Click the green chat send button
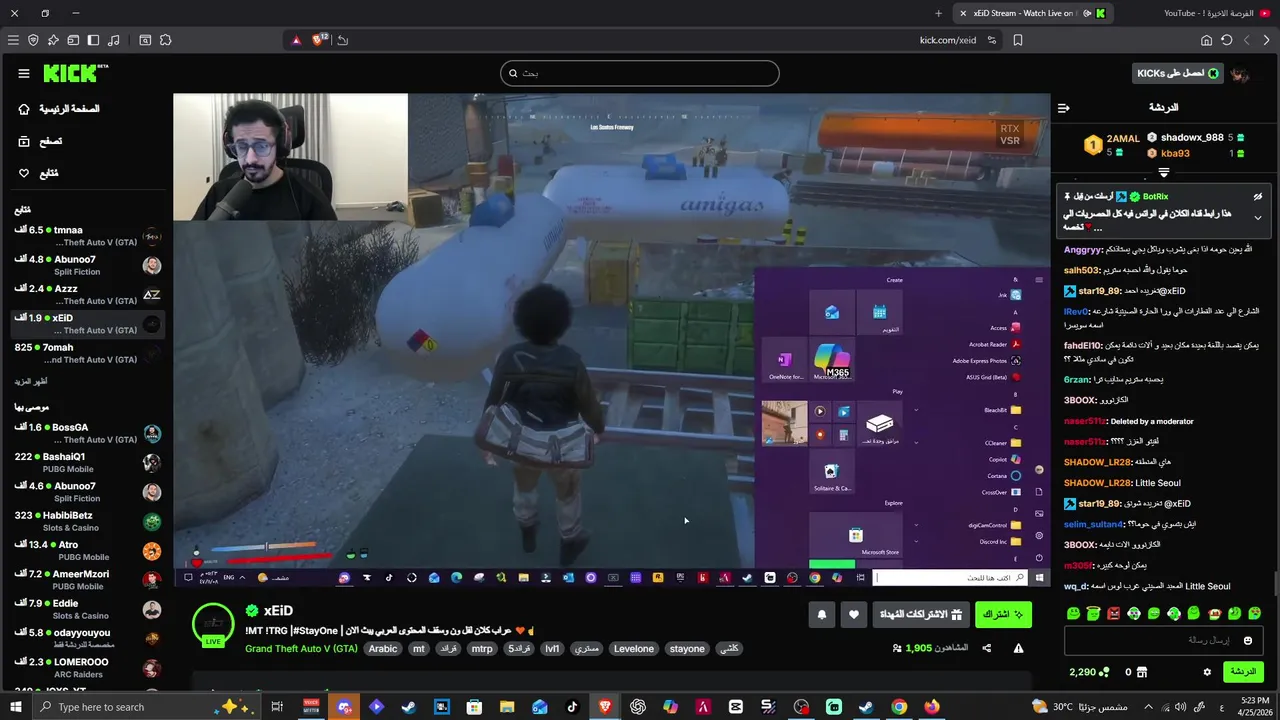The height and width of the screenshot is (720, 1280). 1243,672
